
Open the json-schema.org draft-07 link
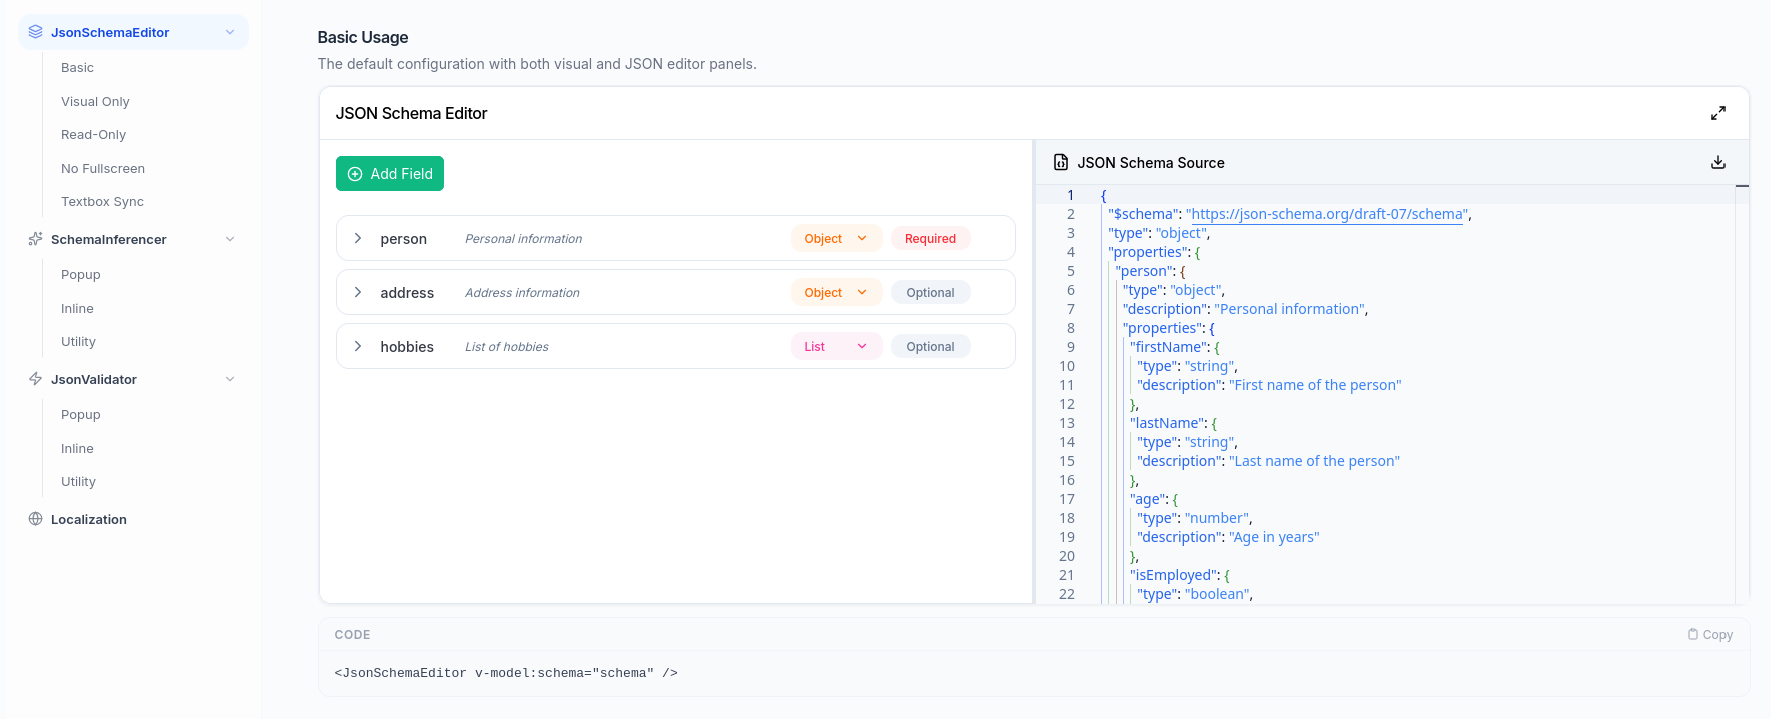[1327, 214]
